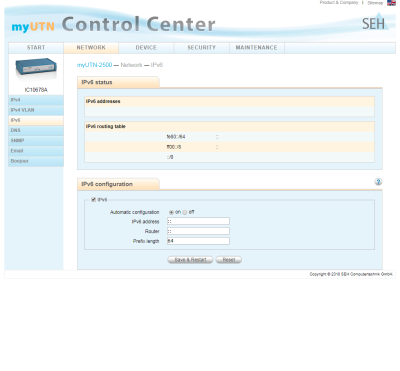Open the DEVICE tab

click(x=146, y=48)
